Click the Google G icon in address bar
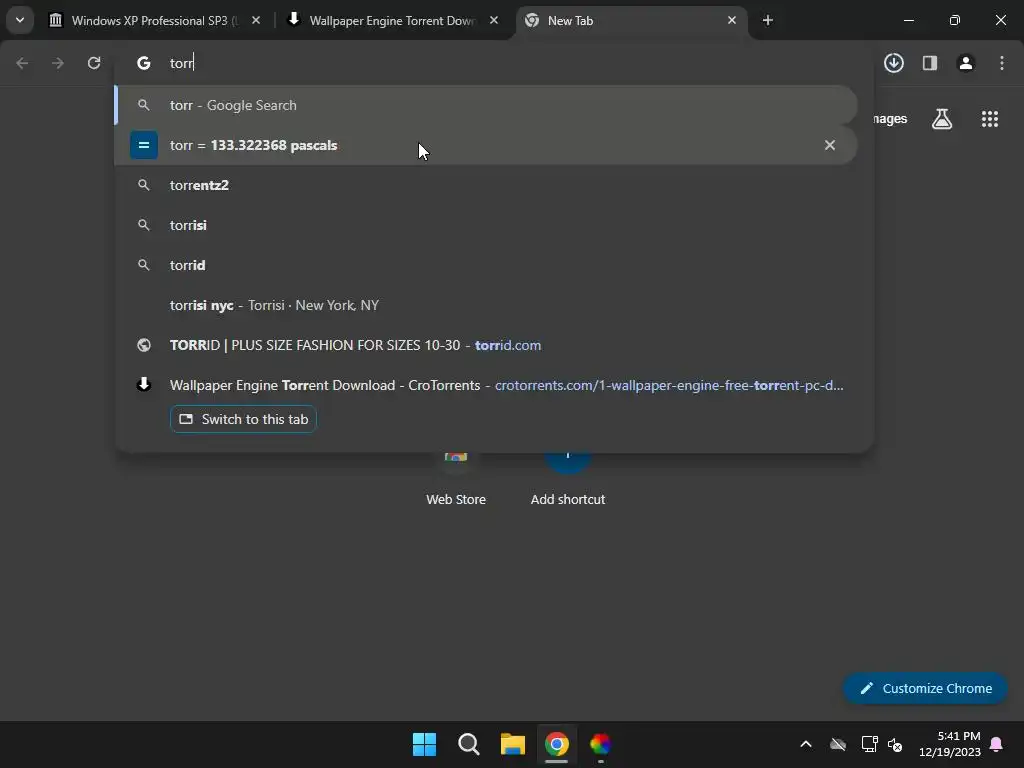Image resolution: width=1024 pixels, height=768 pixels. [x=144, y=63]
